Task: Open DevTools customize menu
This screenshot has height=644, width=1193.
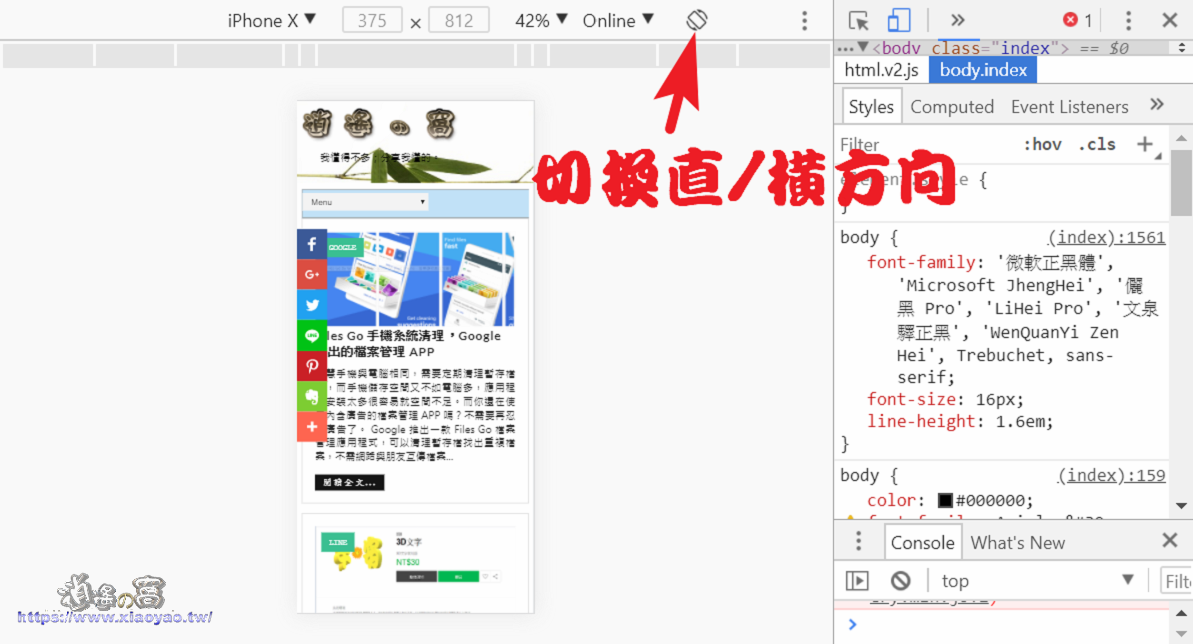Action: [1128, 21]
